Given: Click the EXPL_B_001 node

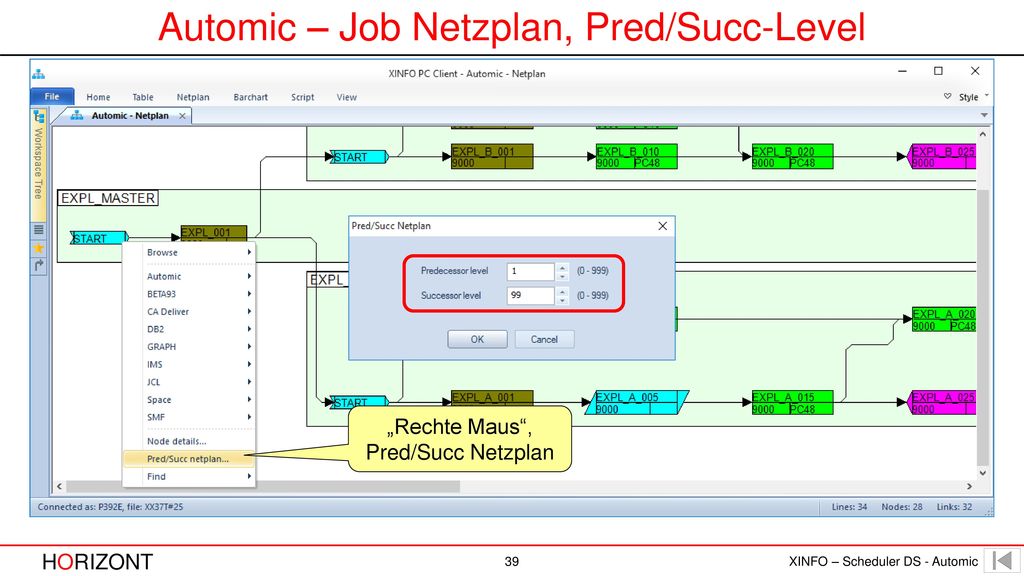Looking at the screenshot, I should [x=492, y=157].
